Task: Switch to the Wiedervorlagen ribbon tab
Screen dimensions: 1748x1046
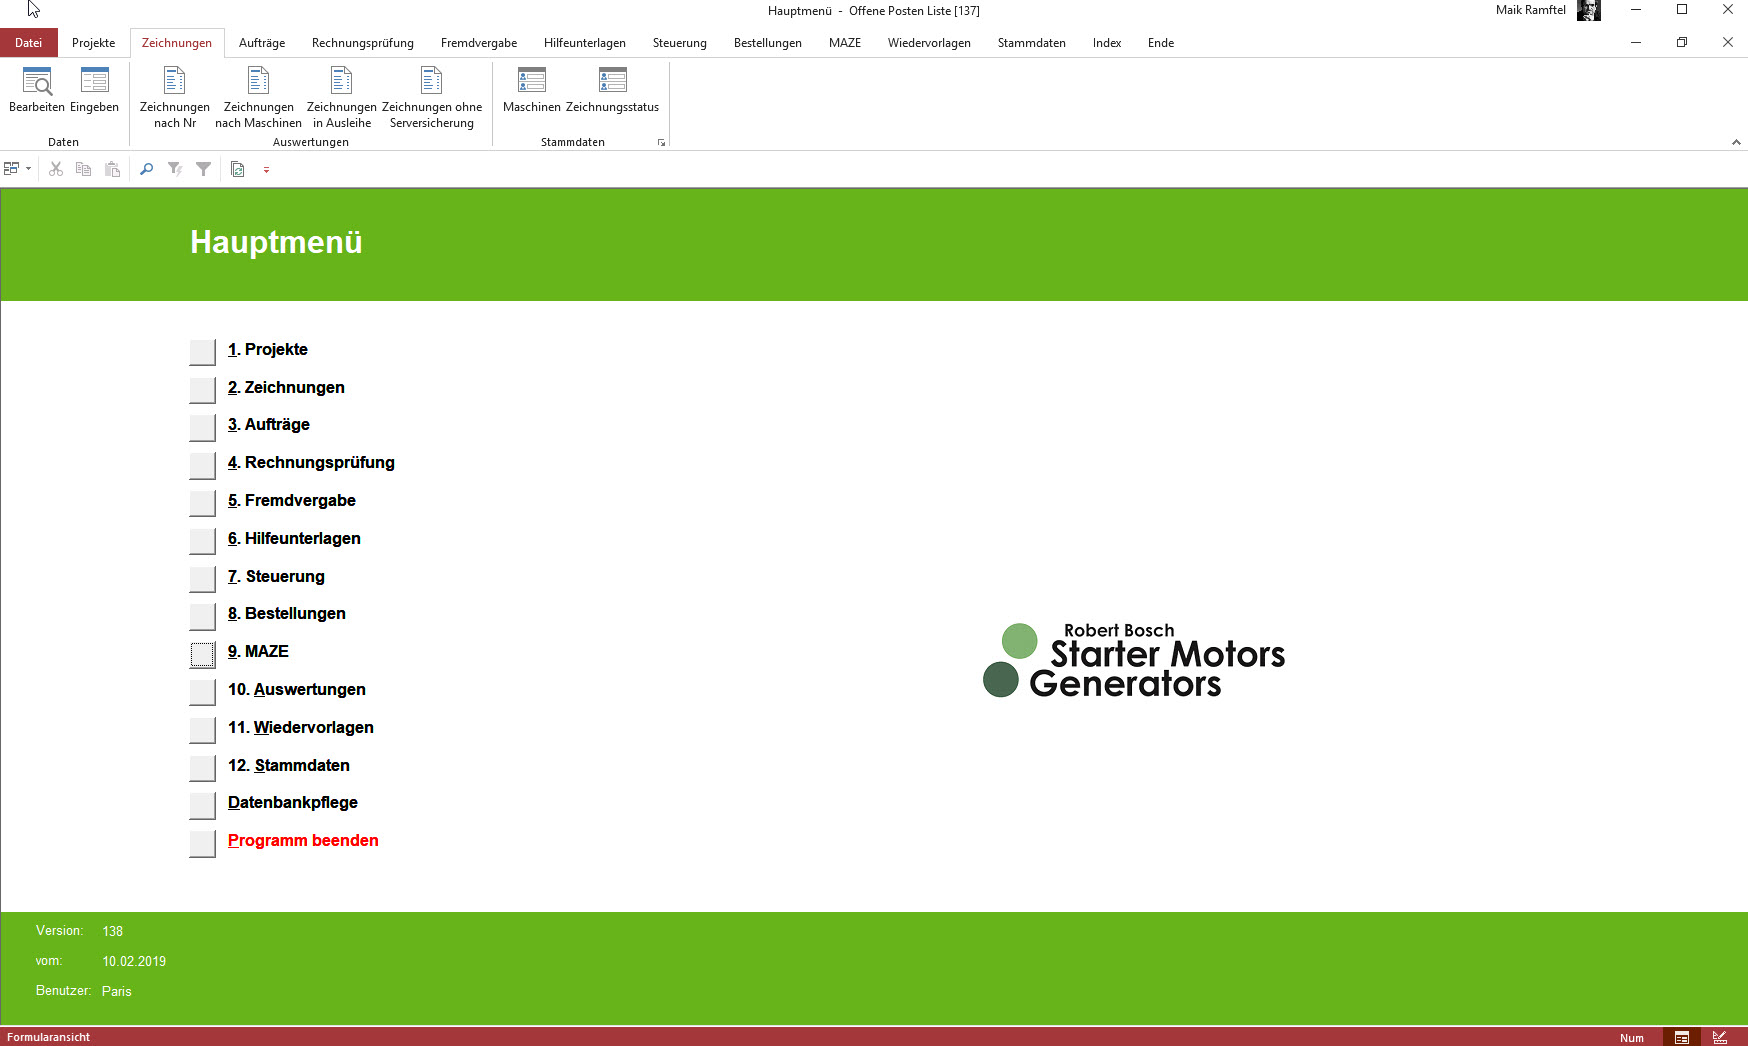Action: (x=929, y=43)
